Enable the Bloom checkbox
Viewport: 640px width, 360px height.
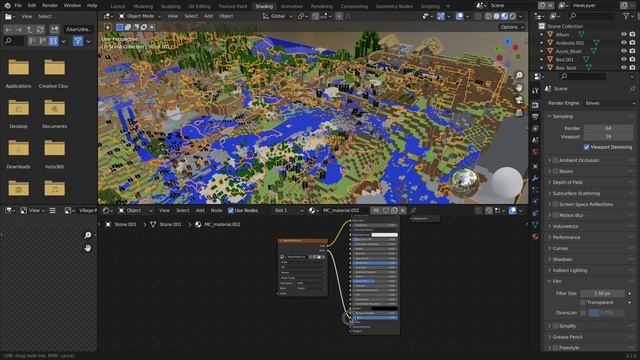555,171
